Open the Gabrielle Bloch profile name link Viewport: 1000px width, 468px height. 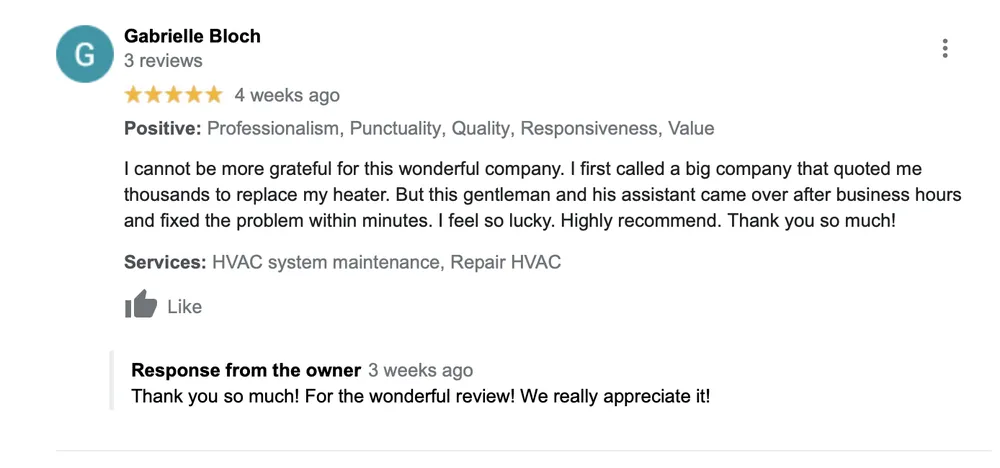[x=192, y=36]
